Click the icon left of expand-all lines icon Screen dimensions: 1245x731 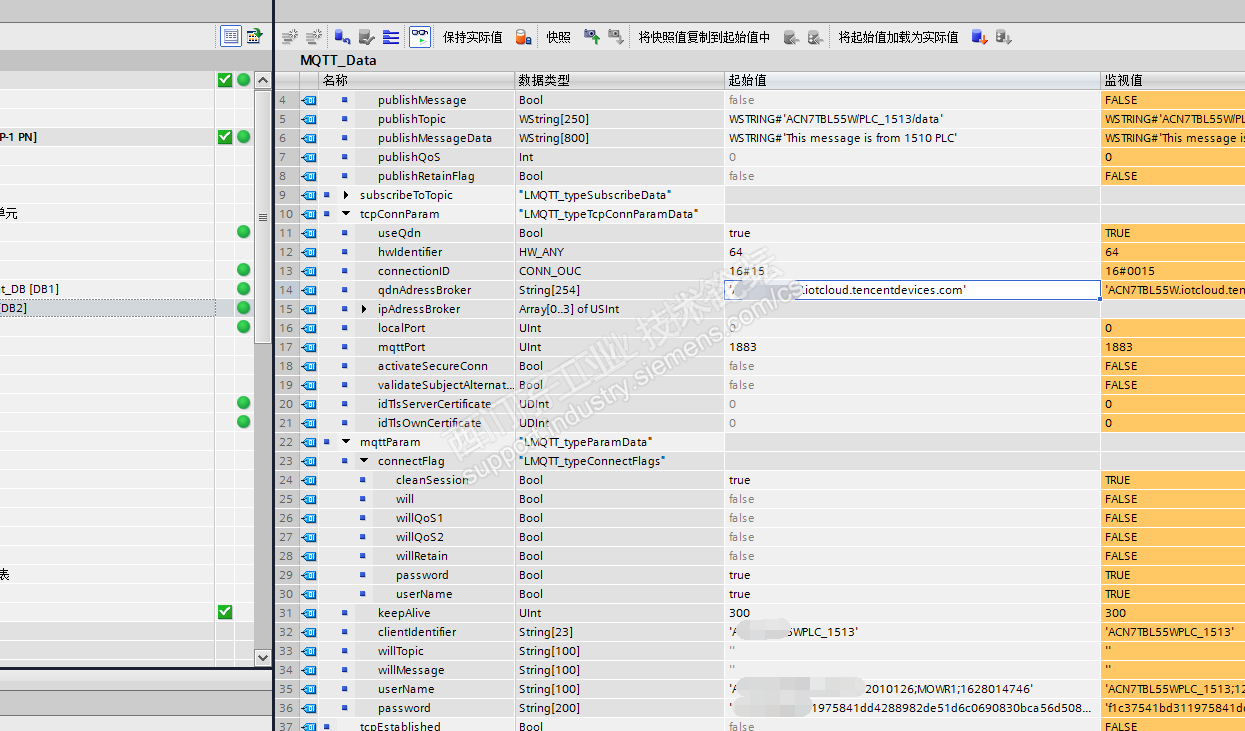[x=366, y=37]
